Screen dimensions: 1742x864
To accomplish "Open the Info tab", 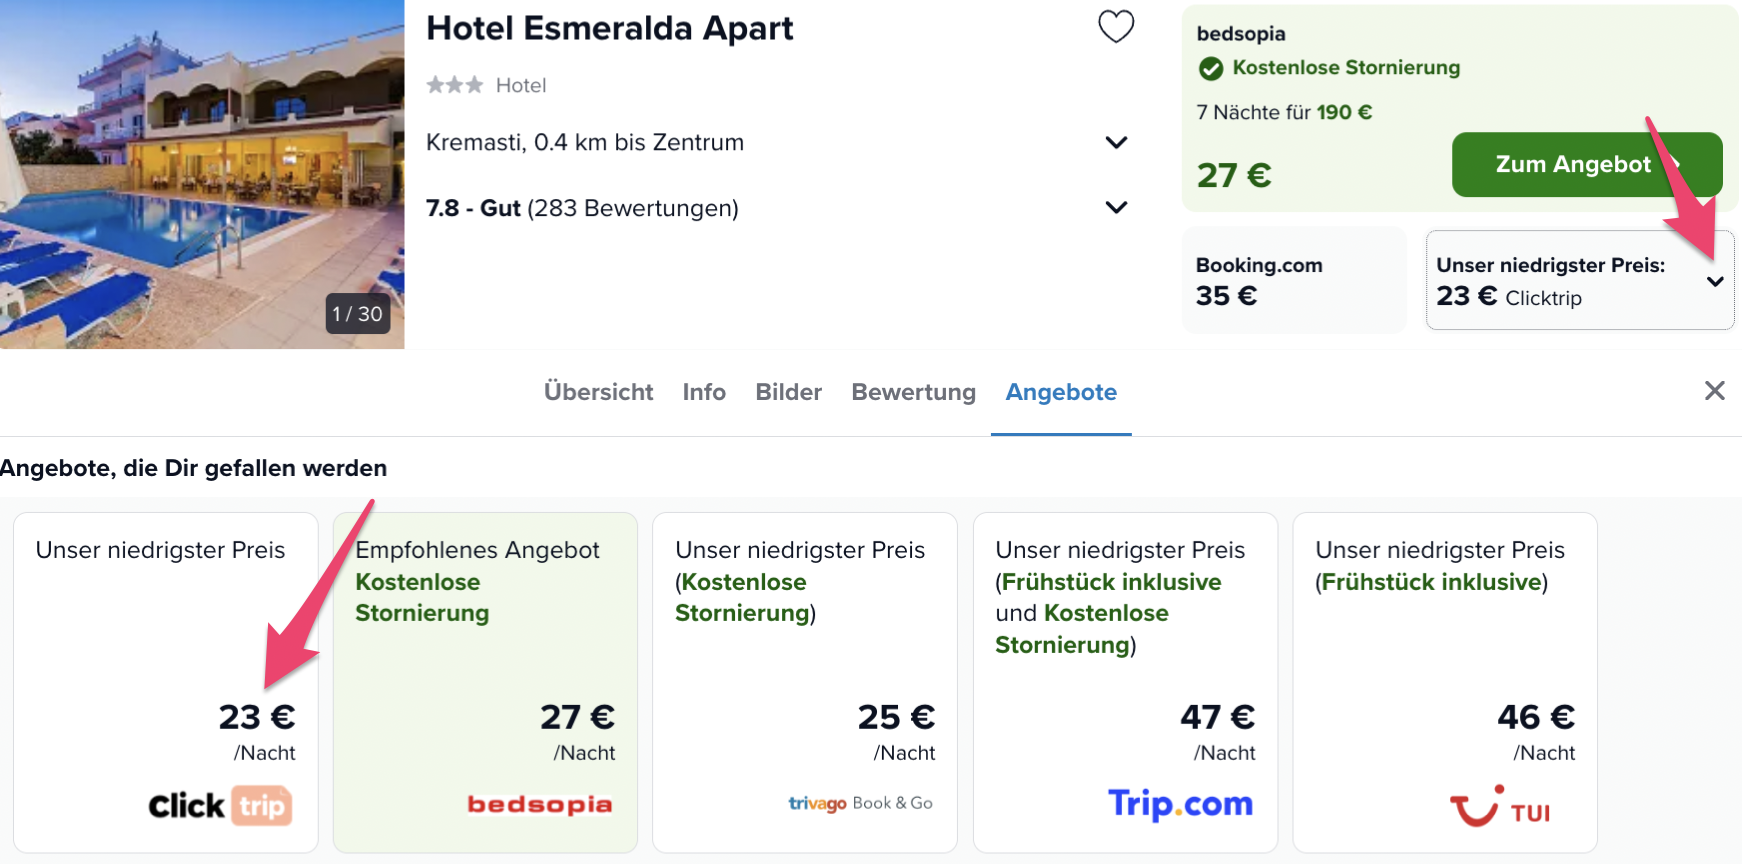I will pyautogui.click(x=704, y=392).
